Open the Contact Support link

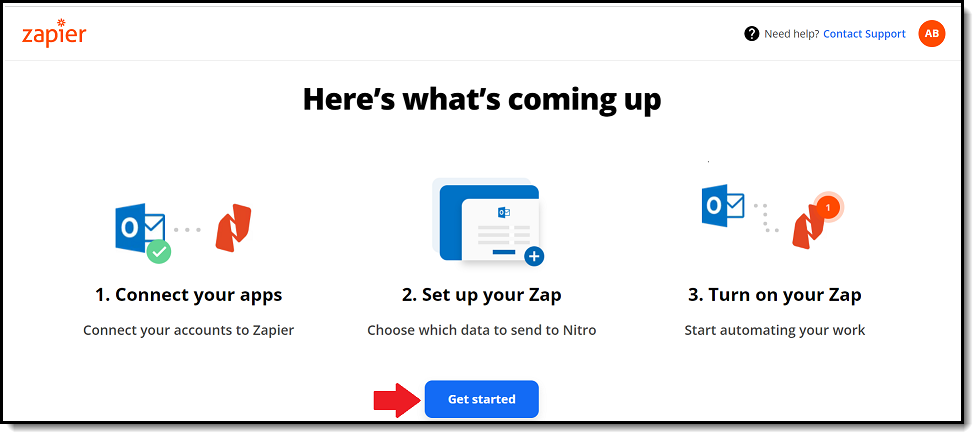tap(864, 34)
